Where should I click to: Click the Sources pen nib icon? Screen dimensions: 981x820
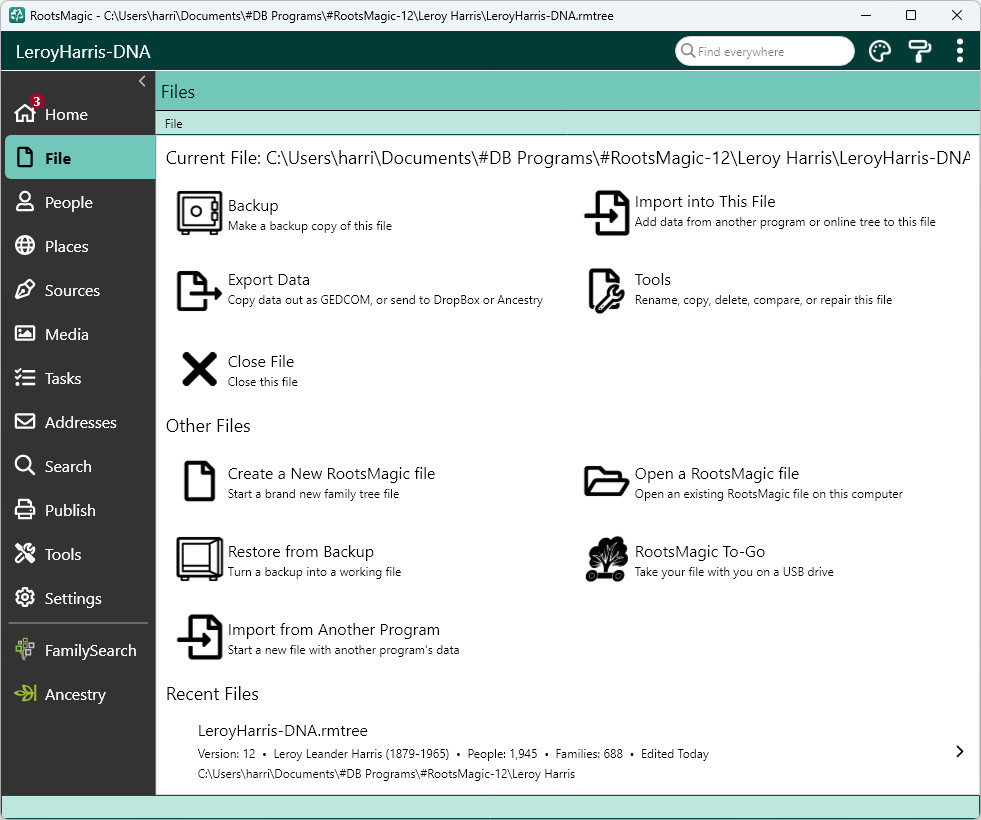(25, 289)
